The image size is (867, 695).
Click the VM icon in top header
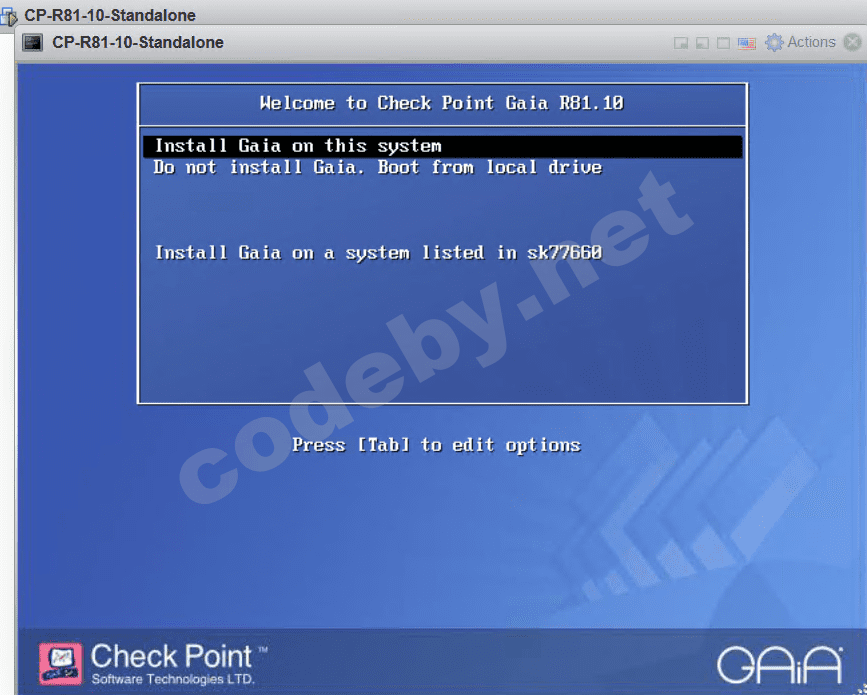pyautogui.click(x=9, y=17)
